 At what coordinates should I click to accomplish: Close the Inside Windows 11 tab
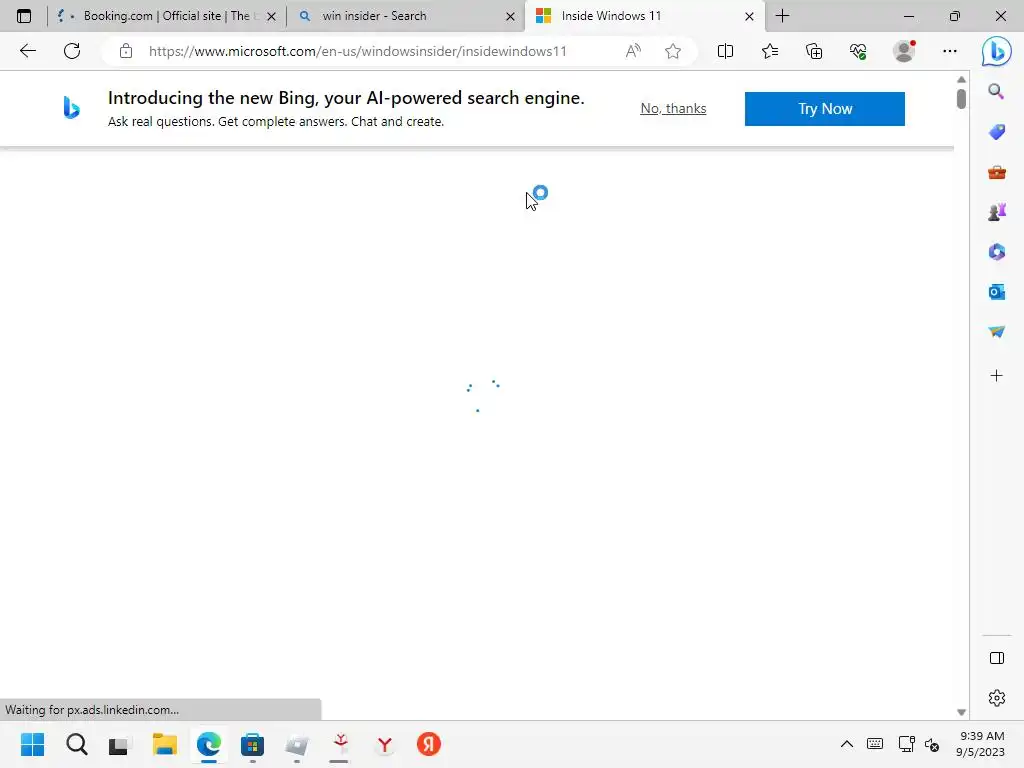pos(749,16)
